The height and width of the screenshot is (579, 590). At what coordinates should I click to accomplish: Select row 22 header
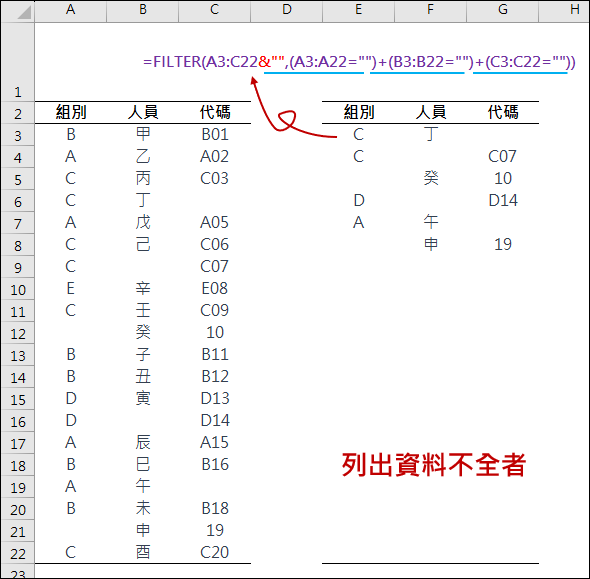click(x=18, y=553)
